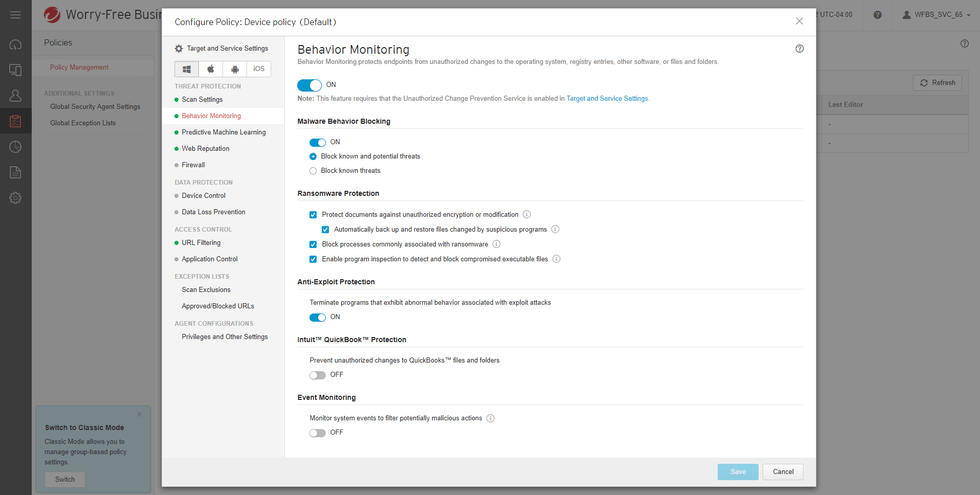Viewport: 980px width, 495px height.
Task: Uncheck Automatically back up and restore files
Action: [x=325, y=229]
